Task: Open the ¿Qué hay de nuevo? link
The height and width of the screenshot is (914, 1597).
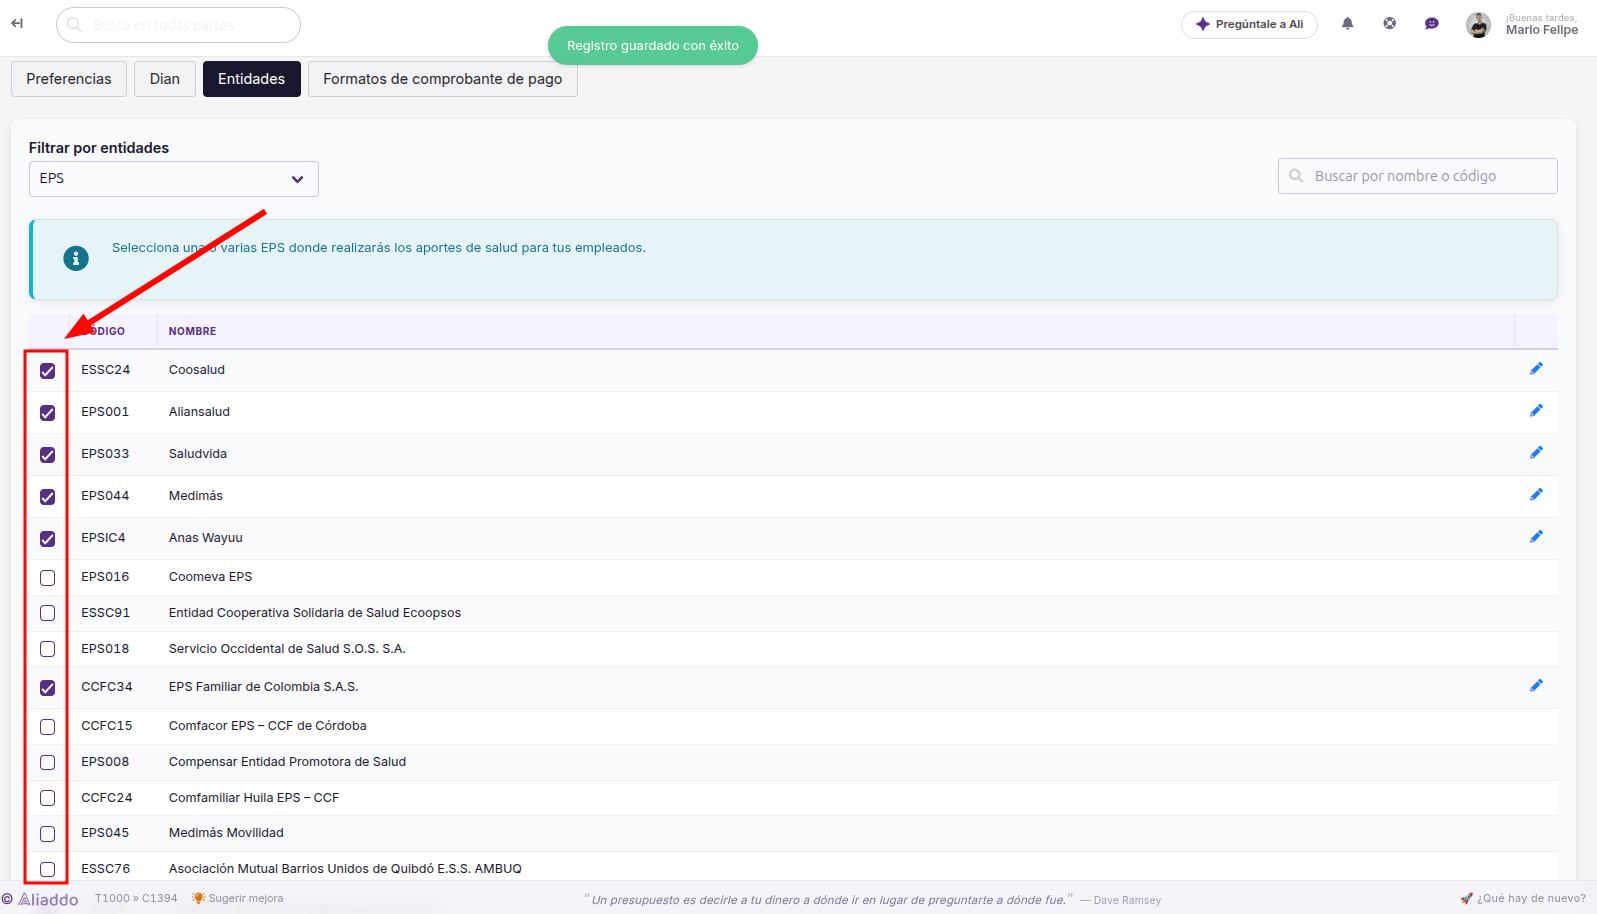Action: pyautogui.click(x=1523, y=898)
